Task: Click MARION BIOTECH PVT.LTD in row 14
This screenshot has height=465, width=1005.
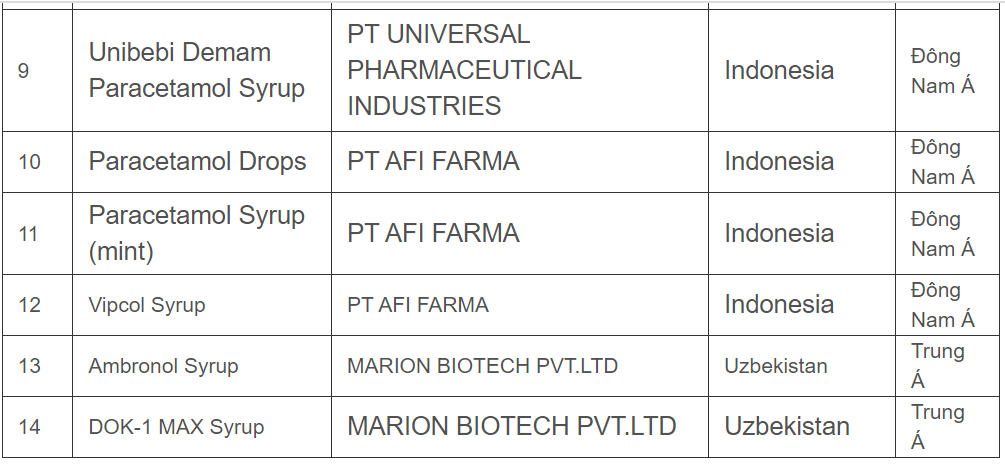Action: (511, 426)
